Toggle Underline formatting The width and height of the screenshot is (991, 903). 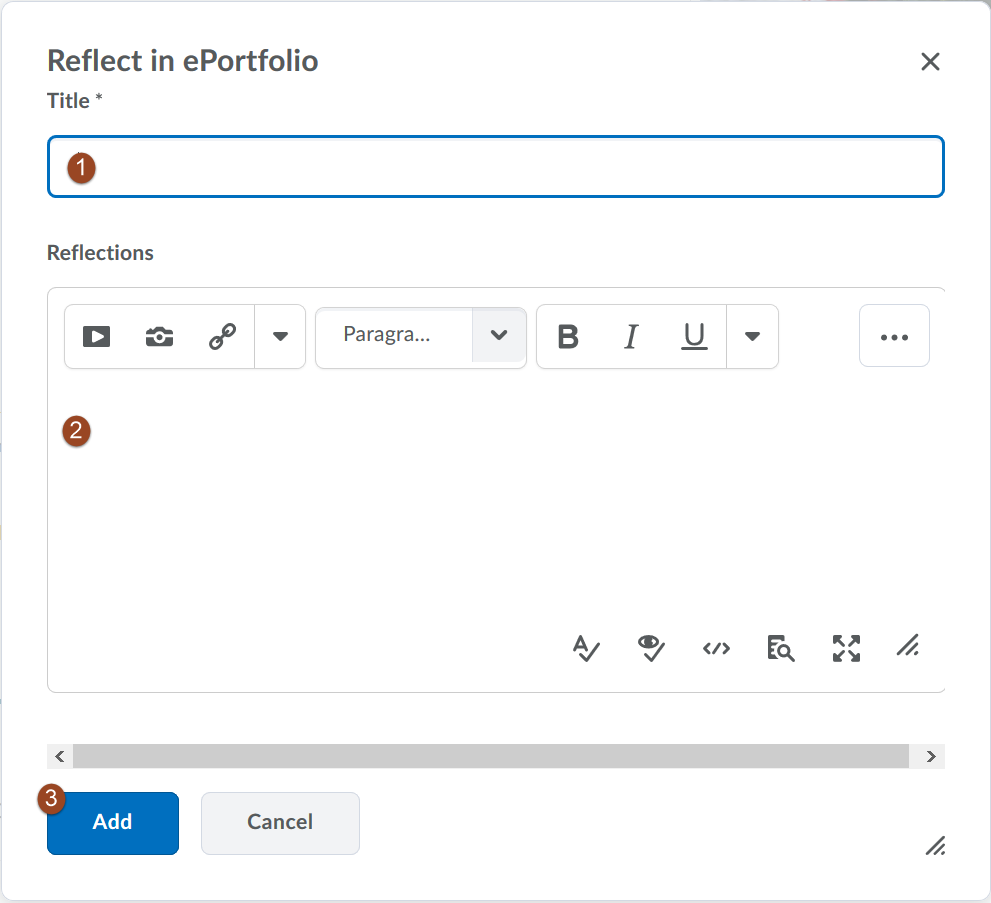694,337
